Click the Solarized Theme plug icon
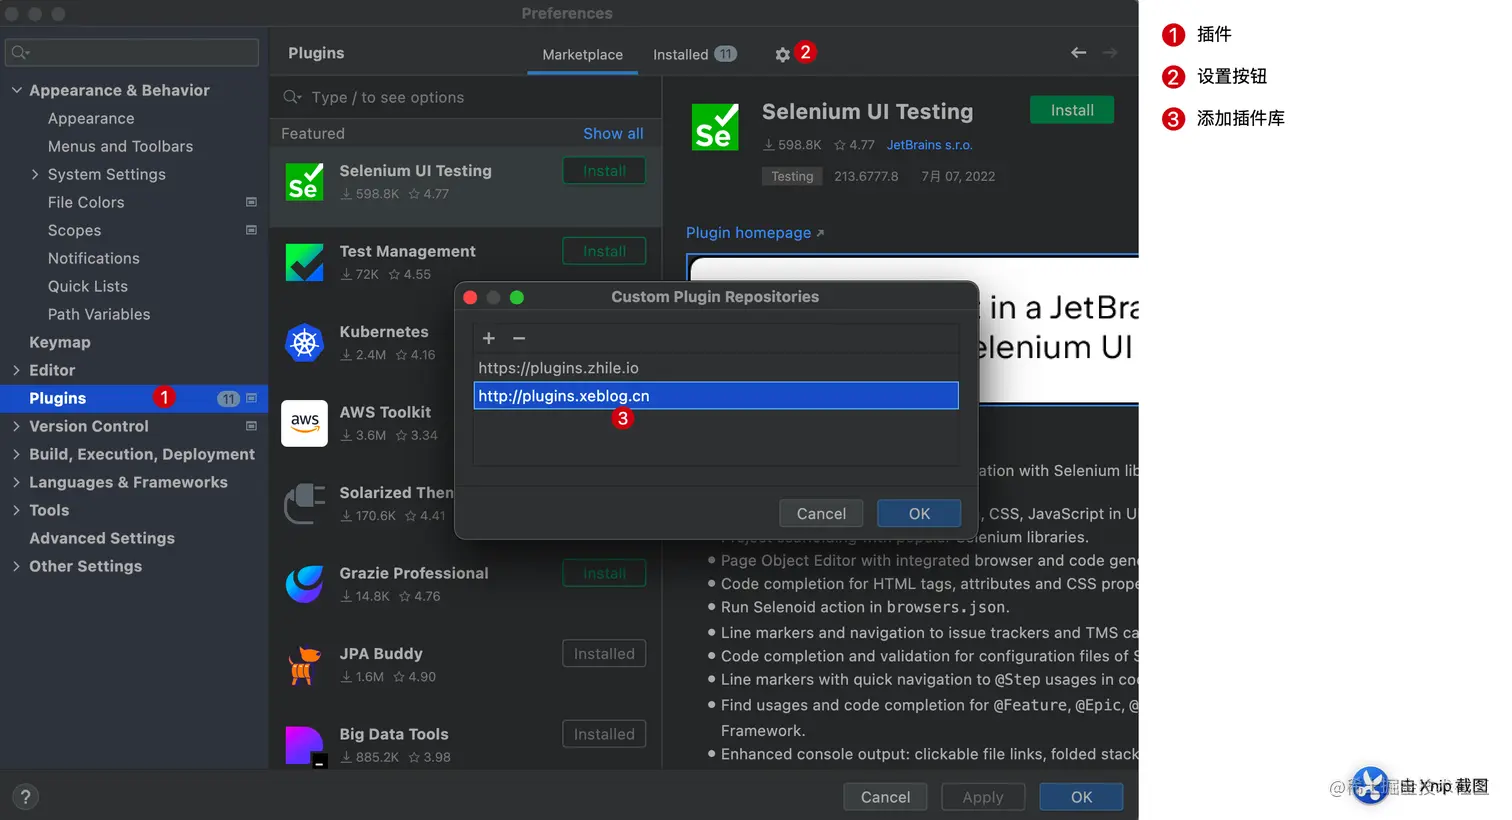This screenshot has width=1512, height=820. pyautogui.click(x=304, y=504)
